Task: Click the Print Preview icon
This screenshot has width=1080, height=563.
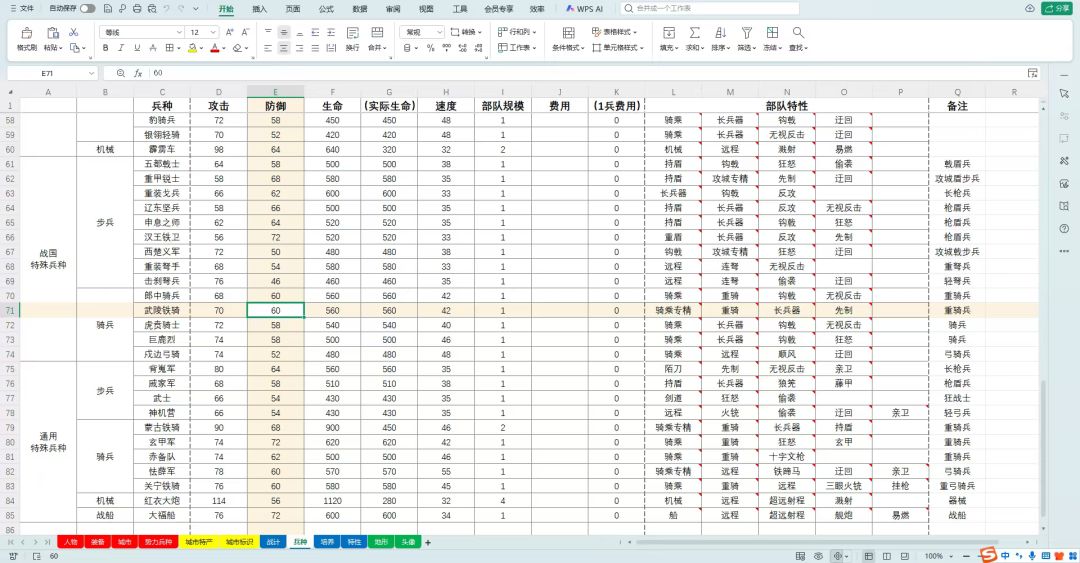Action: tap(152, 8)
